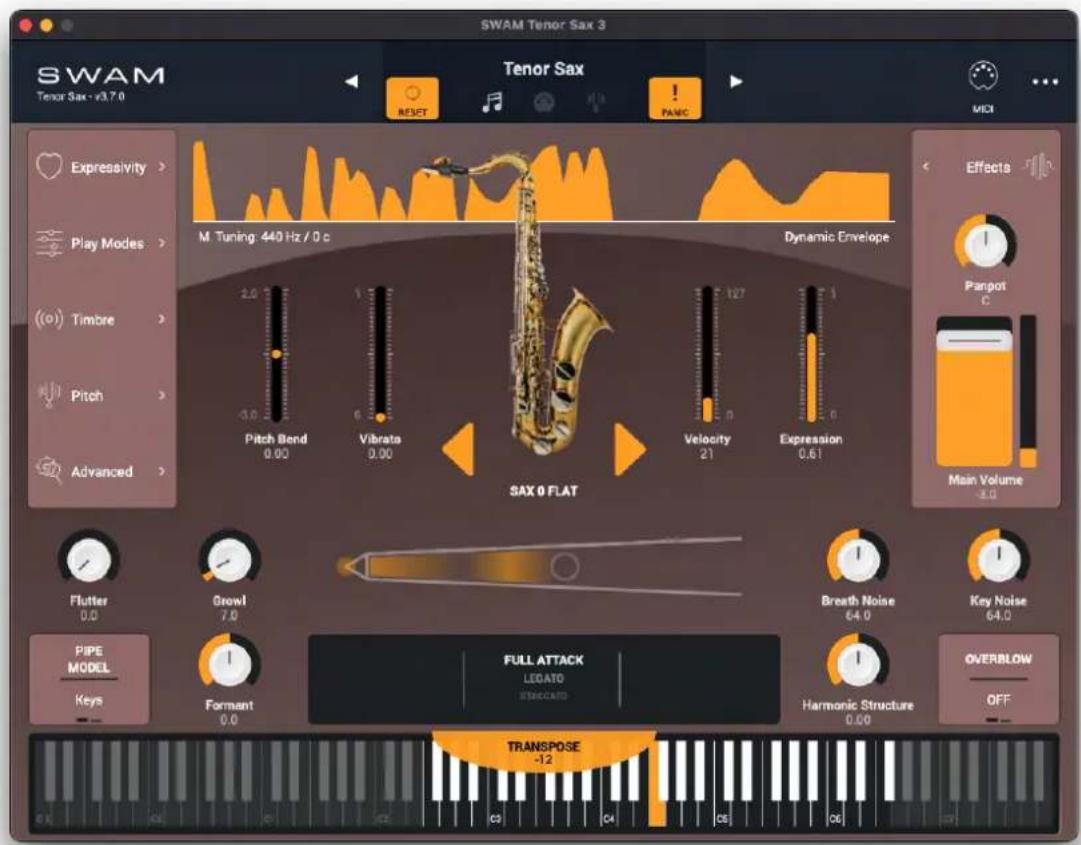This screenshot has height=845, width=1081.
Task: Click the SWAM logo
Action: point(101,75)
